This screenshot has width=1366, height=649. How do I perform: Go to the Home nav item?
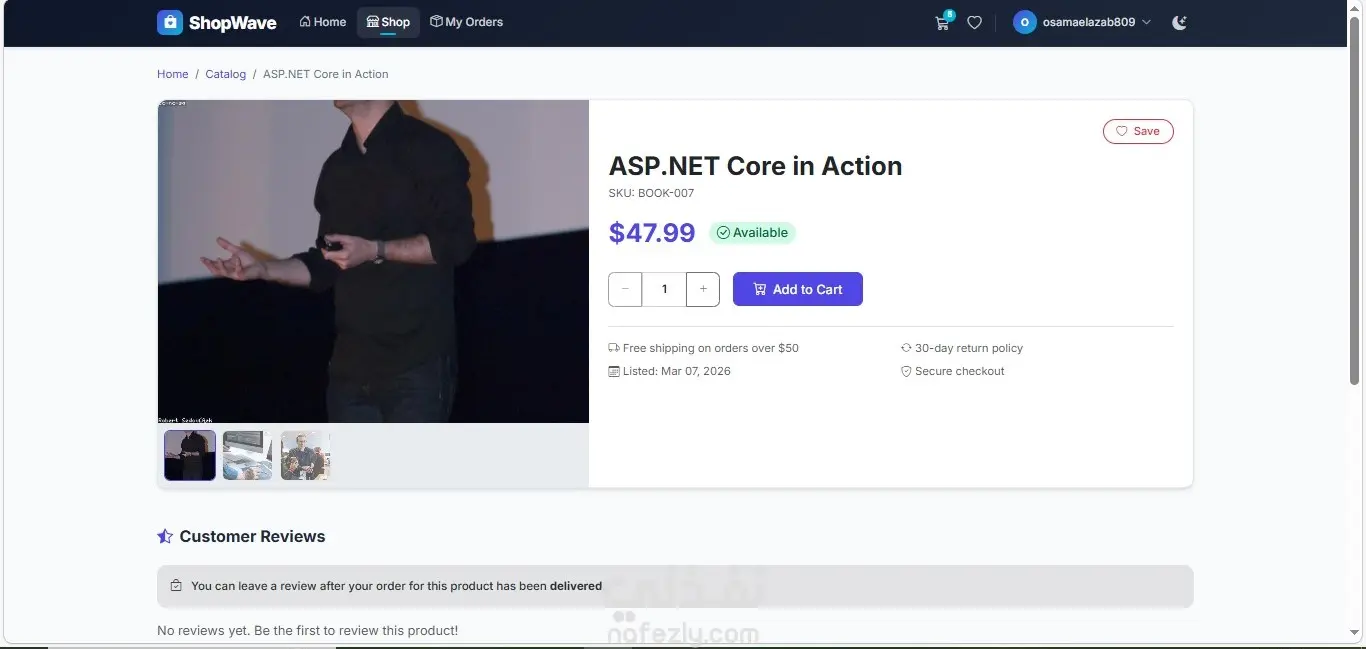pos(323,22)
